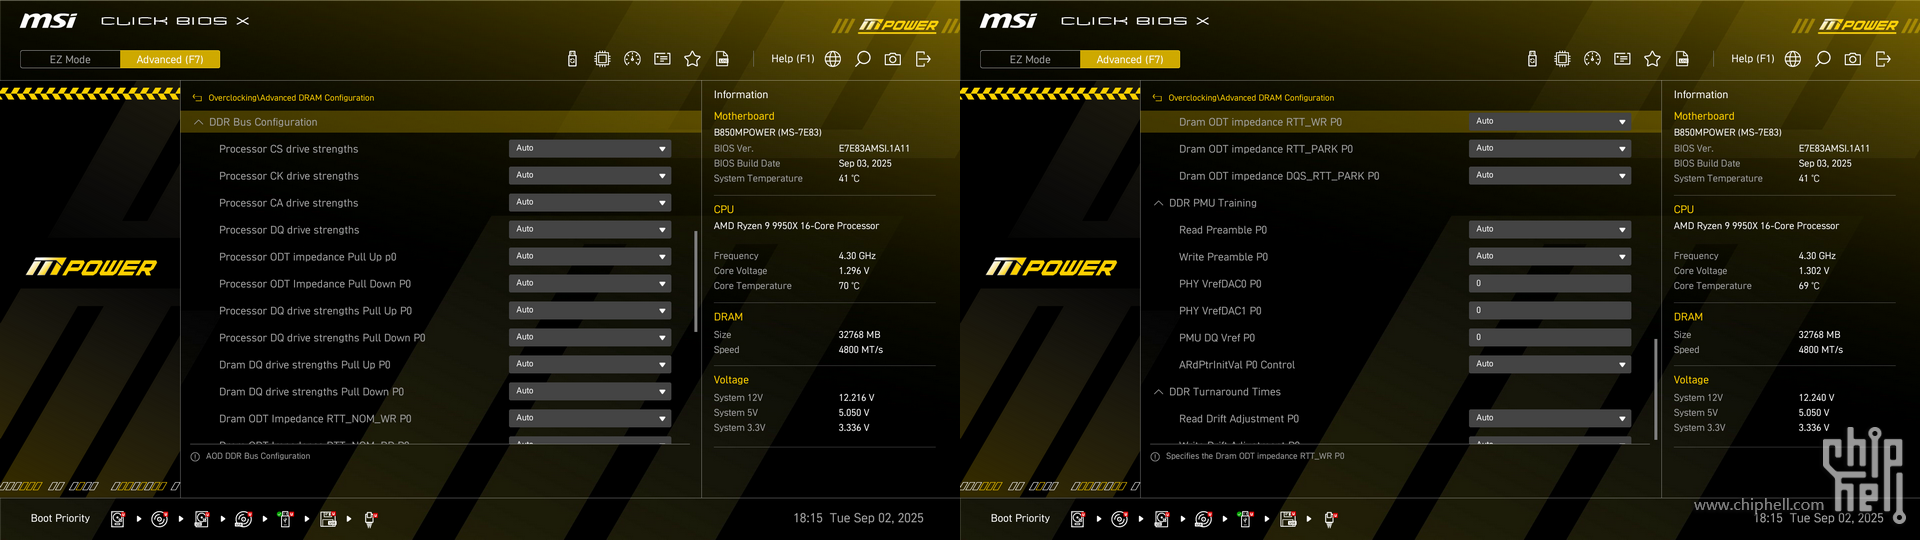Open Processor ODT impedance Pull Up p0 dropdown
1920x540 pixels.
pyautogui.click(x=590, y=257)
